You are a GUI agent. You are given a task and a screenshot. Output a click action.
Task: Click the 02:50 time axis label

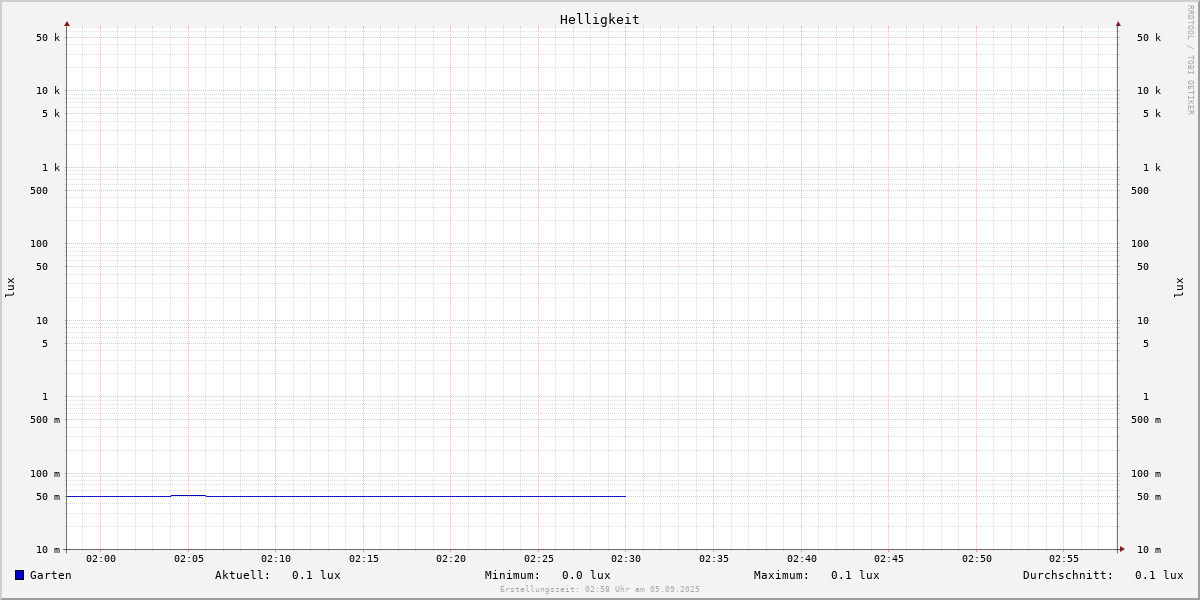tap(977, 559)
